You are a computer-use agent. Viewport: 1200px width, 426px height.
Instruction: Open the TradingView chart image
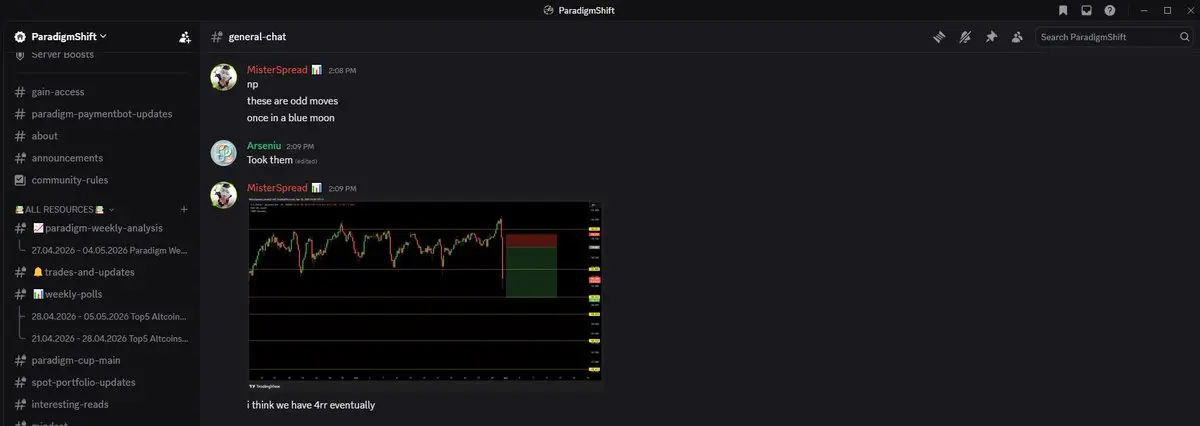(x=425, y=292)
